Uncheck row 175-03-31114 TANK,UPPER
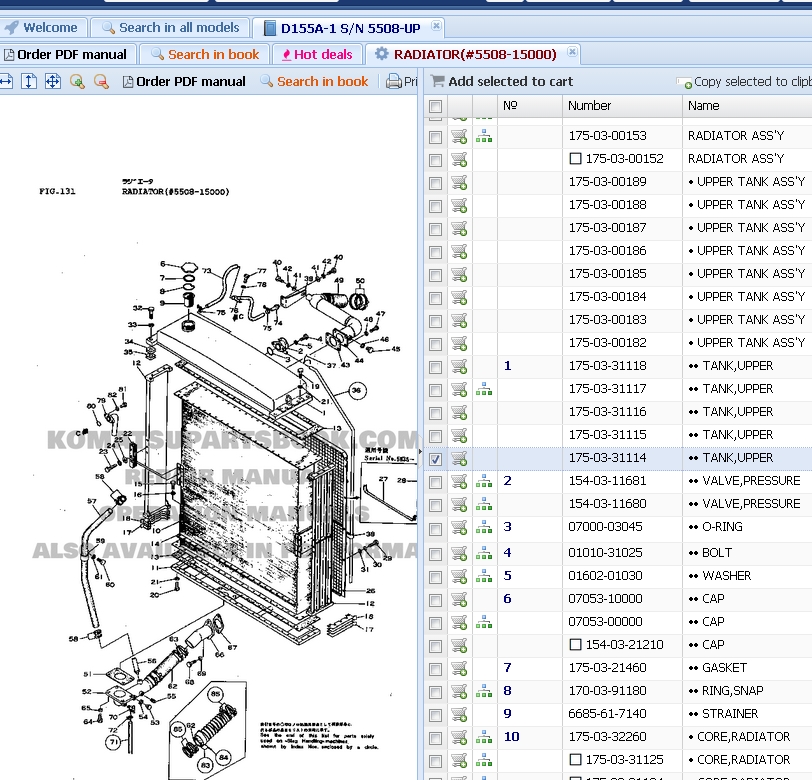Image resolution: width=812 pixels, height=780 pixels. pyautogui.click(x=436, y=459)
